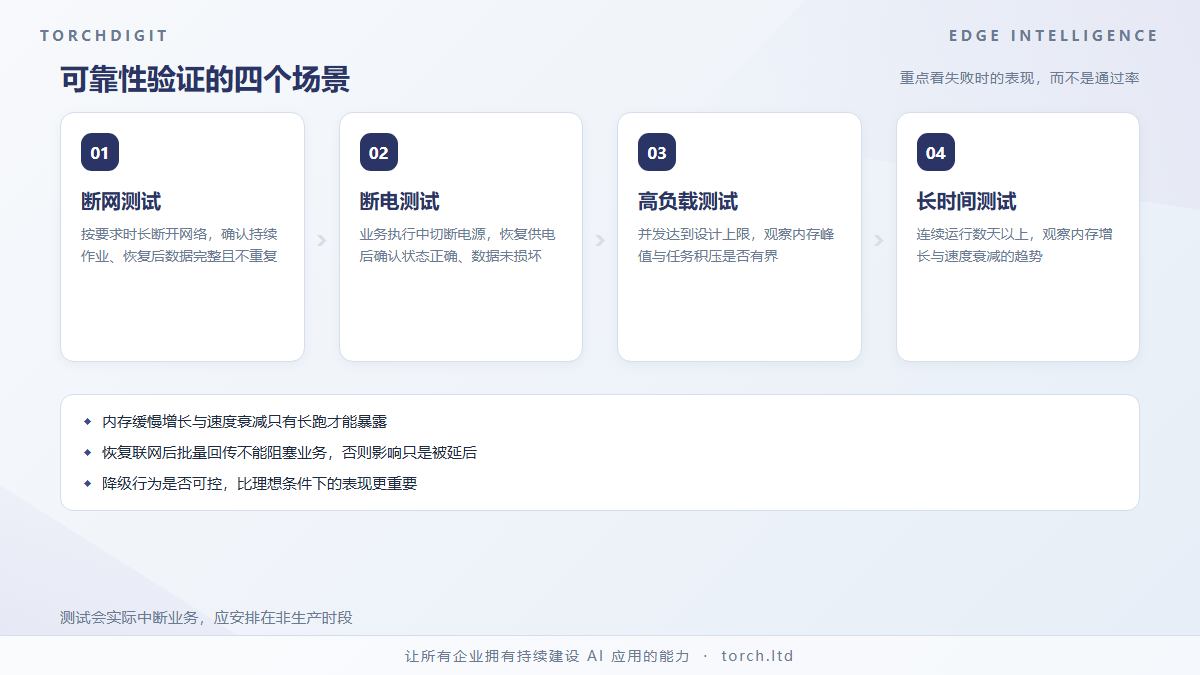Click diamond bullet before 恢复联网后
1200x675 pixels.
[x=87, y=453]
